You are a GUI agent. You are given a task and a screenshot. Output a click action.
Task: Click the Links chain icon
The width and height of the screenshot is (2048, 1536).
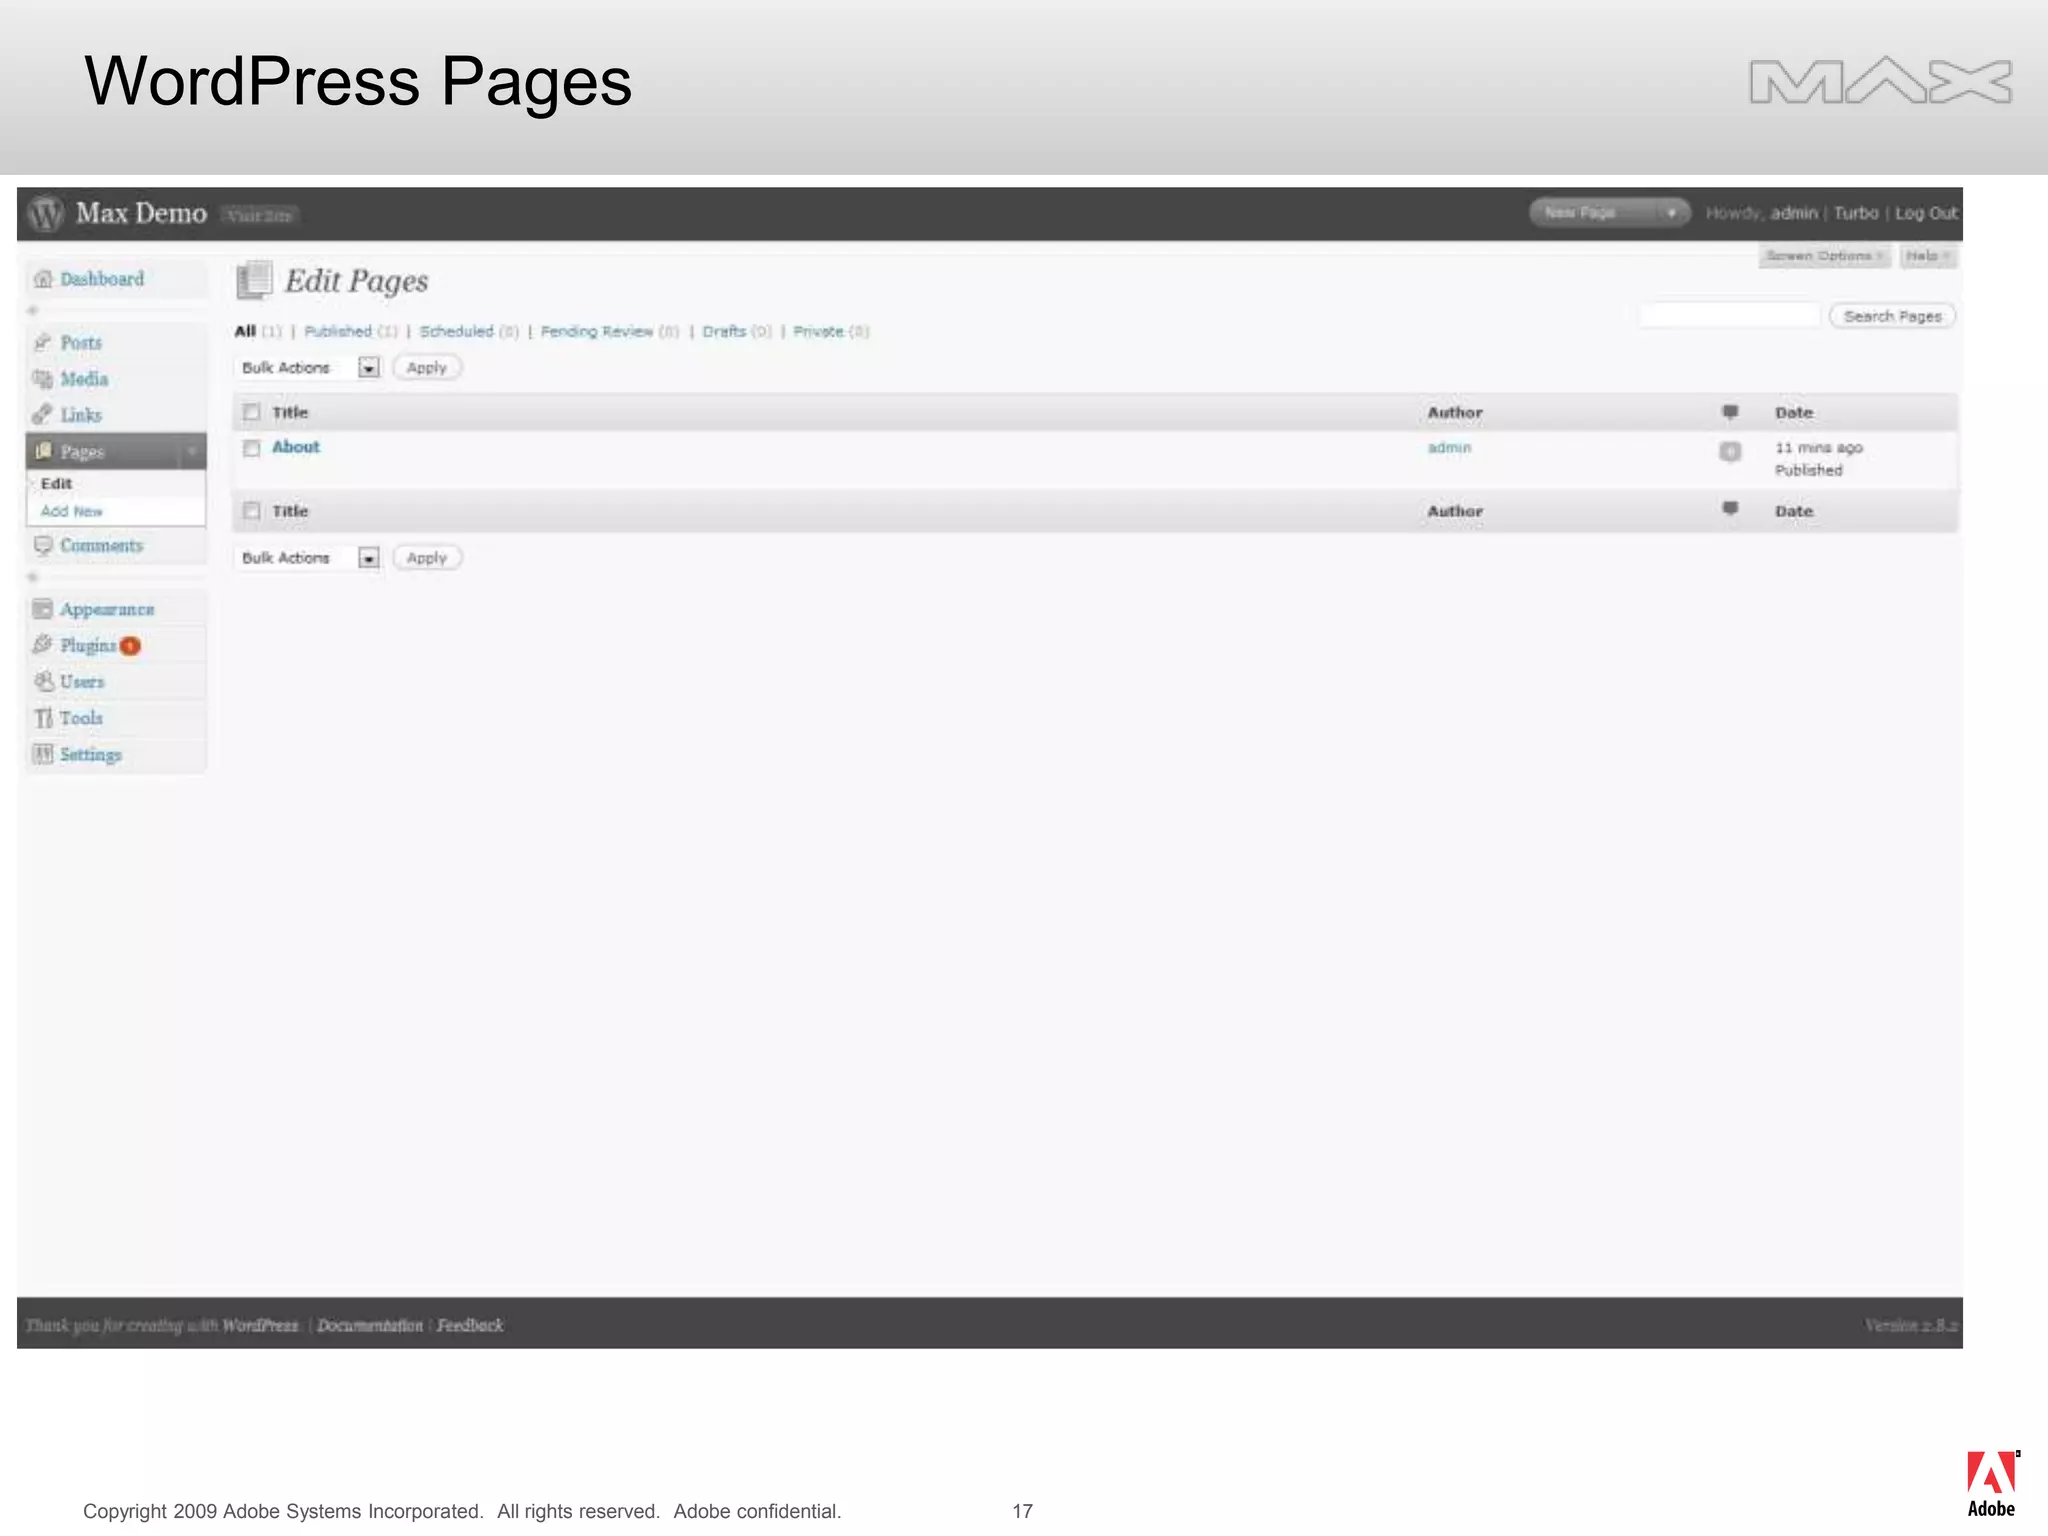pos(42,414)
